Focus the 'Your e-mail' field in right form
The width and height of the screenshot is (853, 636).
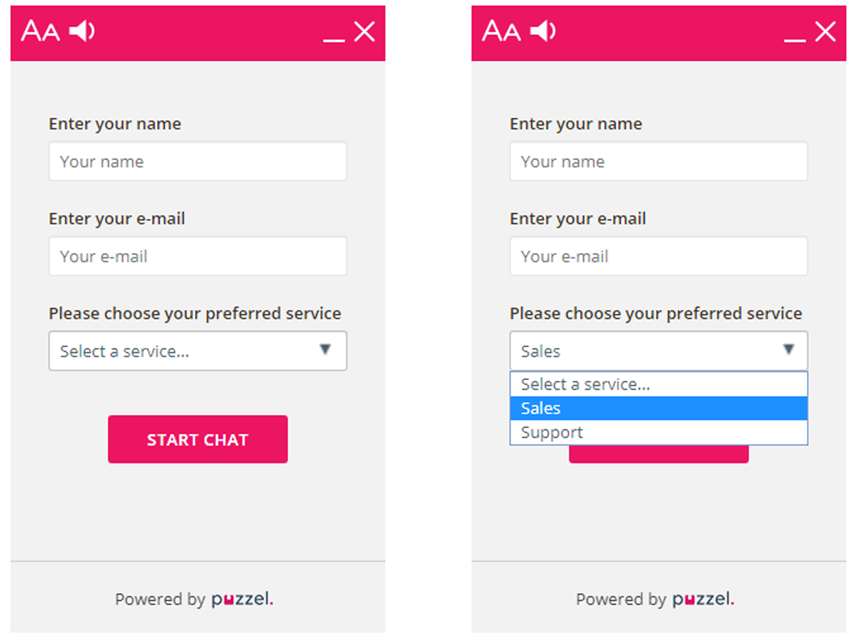point(658,256)
